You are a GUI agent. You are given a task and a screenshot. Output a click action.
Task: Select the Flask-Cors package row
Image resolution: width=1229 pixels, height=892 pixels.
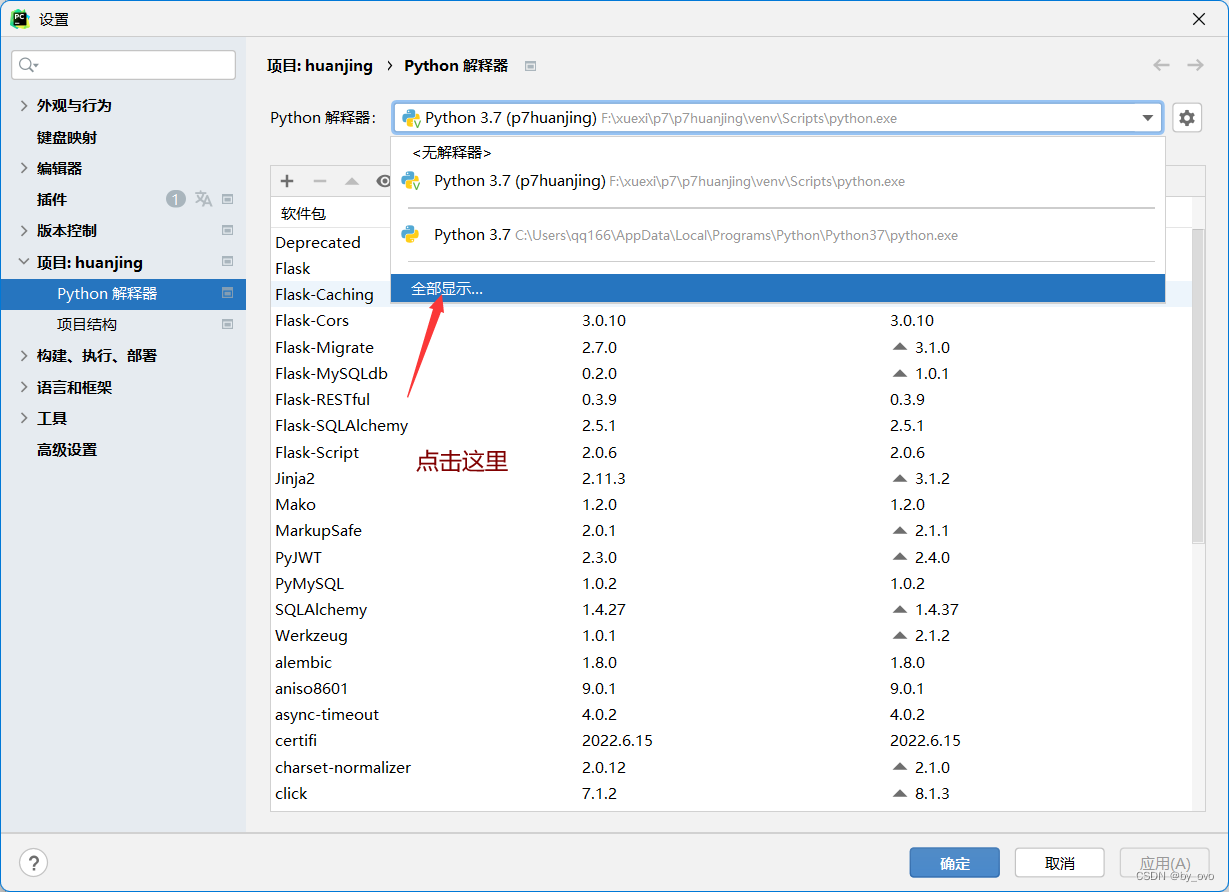tap(731, 321)
